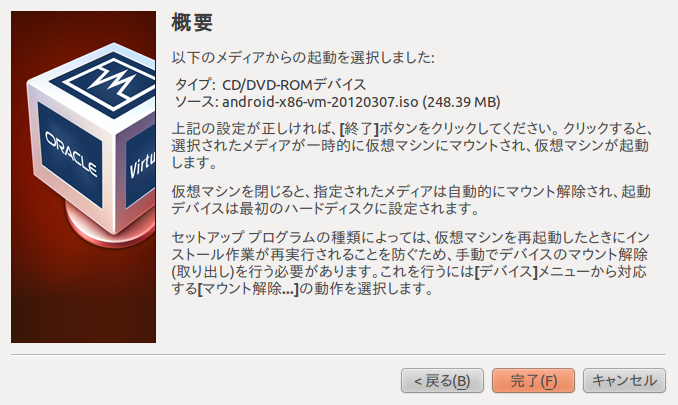The height and width of the screenshot is (405, 678).
Task: Click the (248.39 MB) file size text
Action: point(461,102)
